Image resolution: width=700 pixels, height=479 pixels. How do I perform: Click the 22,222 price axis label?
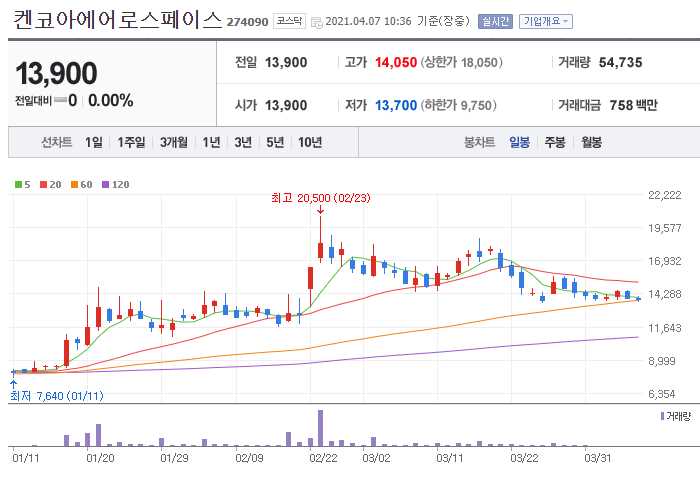pos(665,195)
